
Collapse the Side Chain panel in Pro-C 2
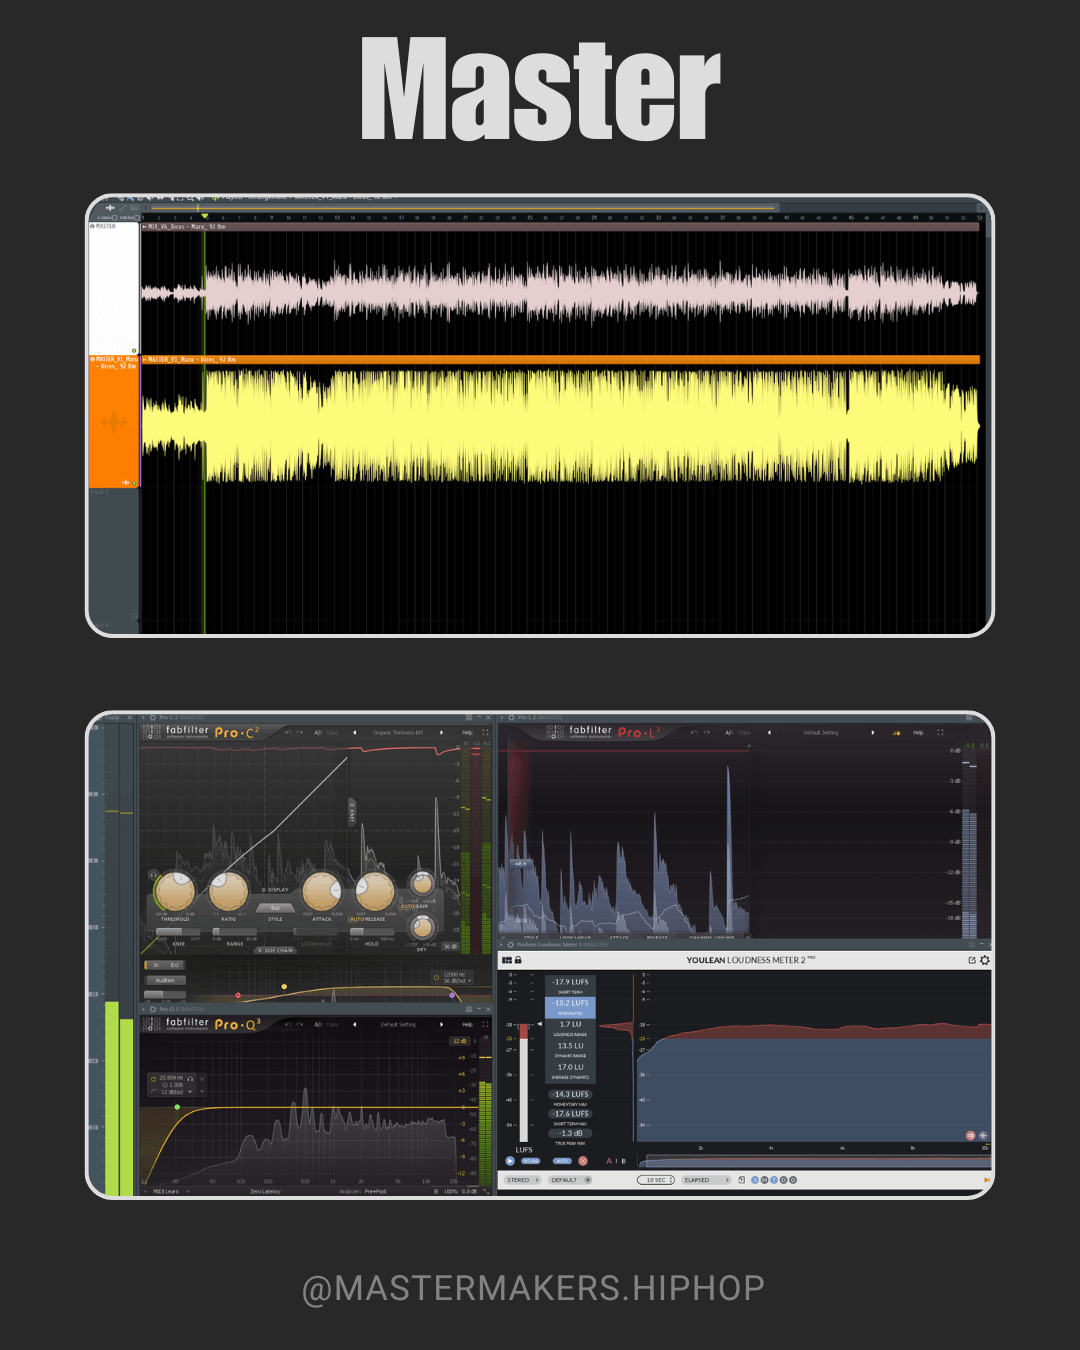click(275, 950)
